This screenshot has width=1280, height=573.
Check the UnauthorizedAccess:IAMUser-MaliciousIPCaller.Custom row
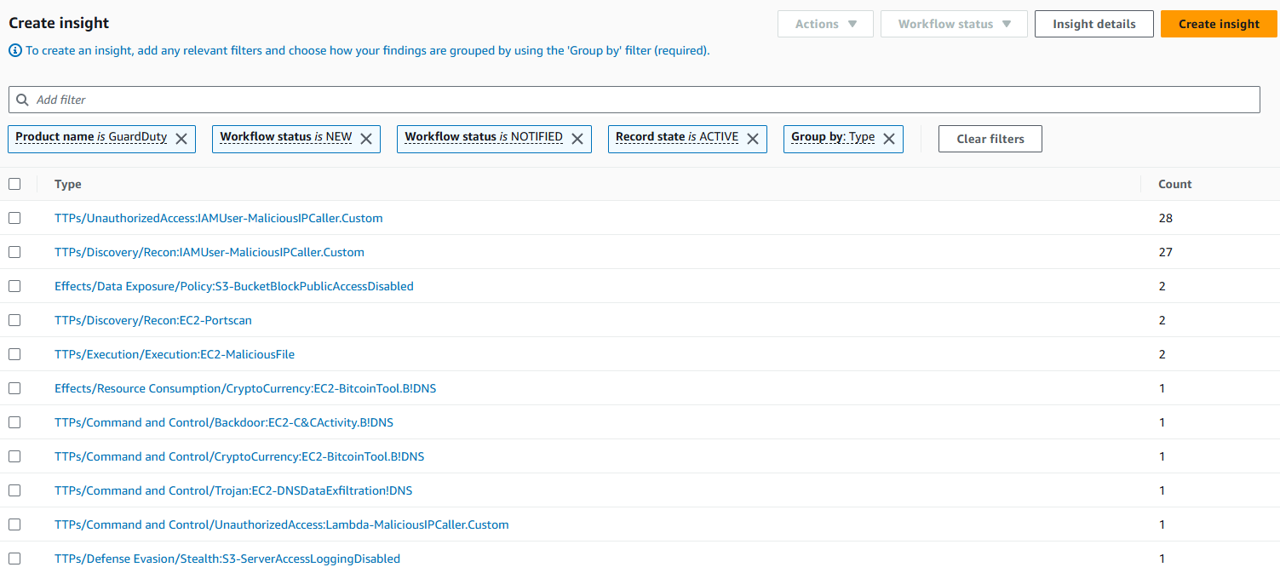point(14,218)
